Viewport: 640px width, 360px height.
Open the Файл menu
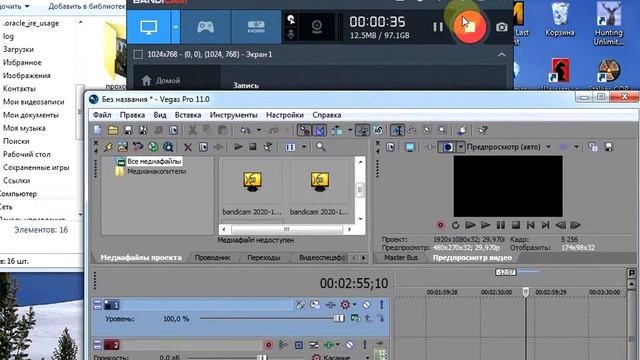pyautogui.click(x=102, y=115)
